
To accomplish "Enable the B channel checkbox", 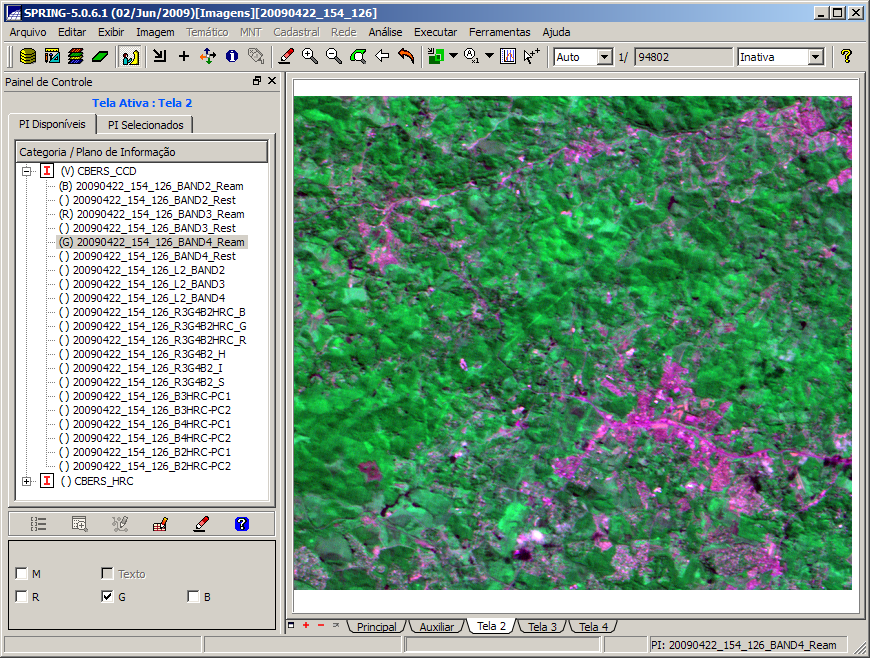I will (x=193, y=597).
